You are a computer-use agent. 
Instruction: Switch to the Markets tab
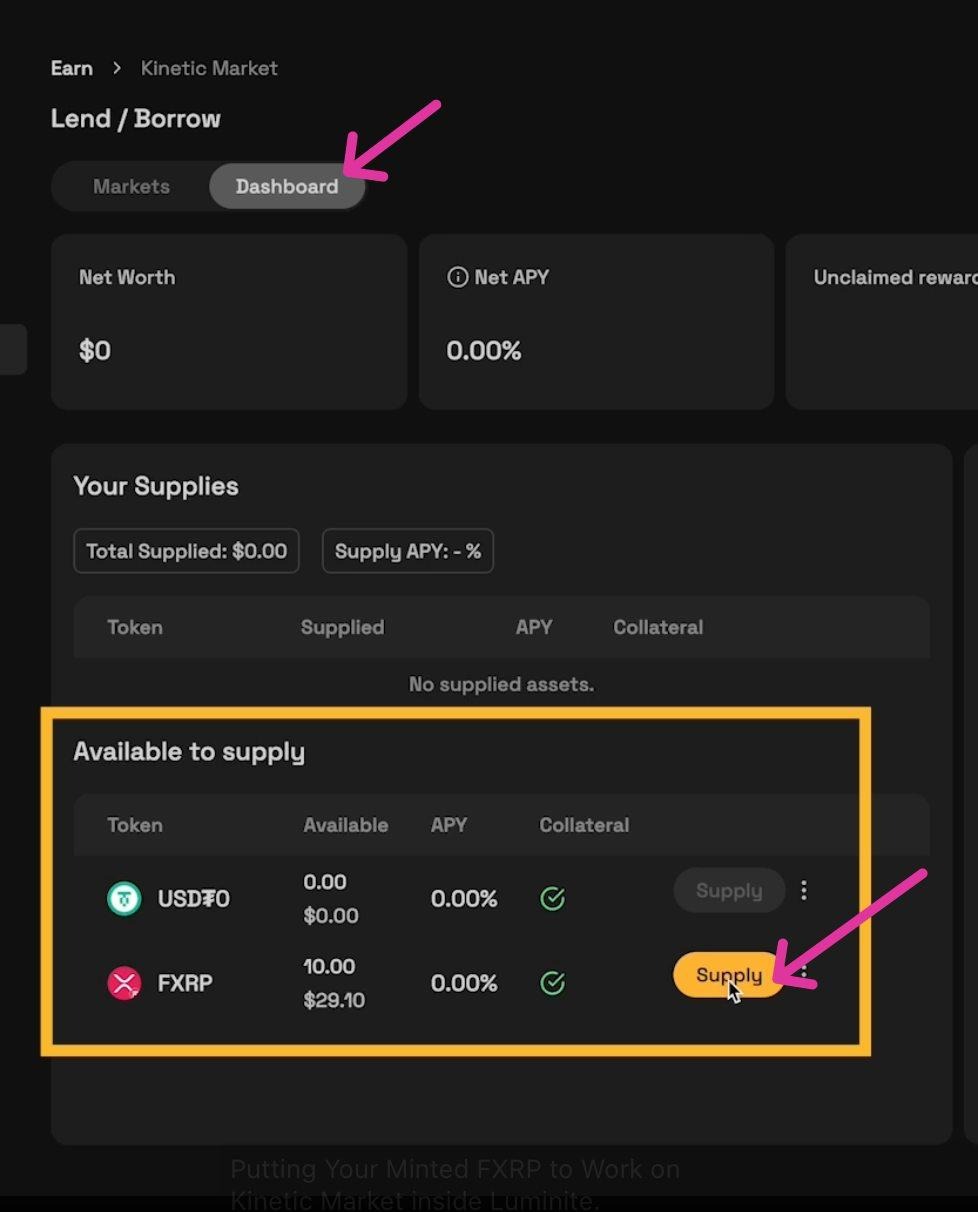(x=131, y=187)
